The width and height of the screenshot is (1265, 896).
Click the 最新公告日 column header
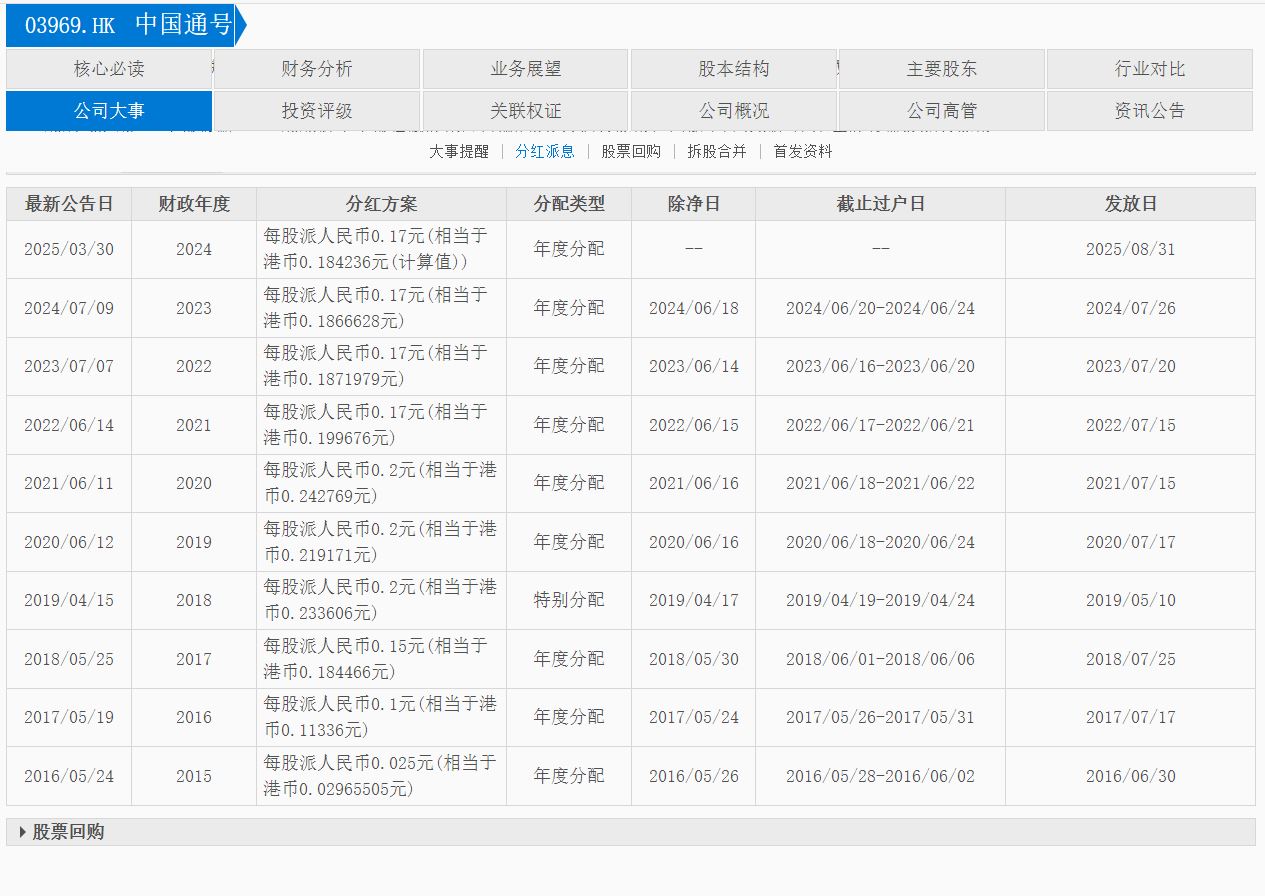69,204
